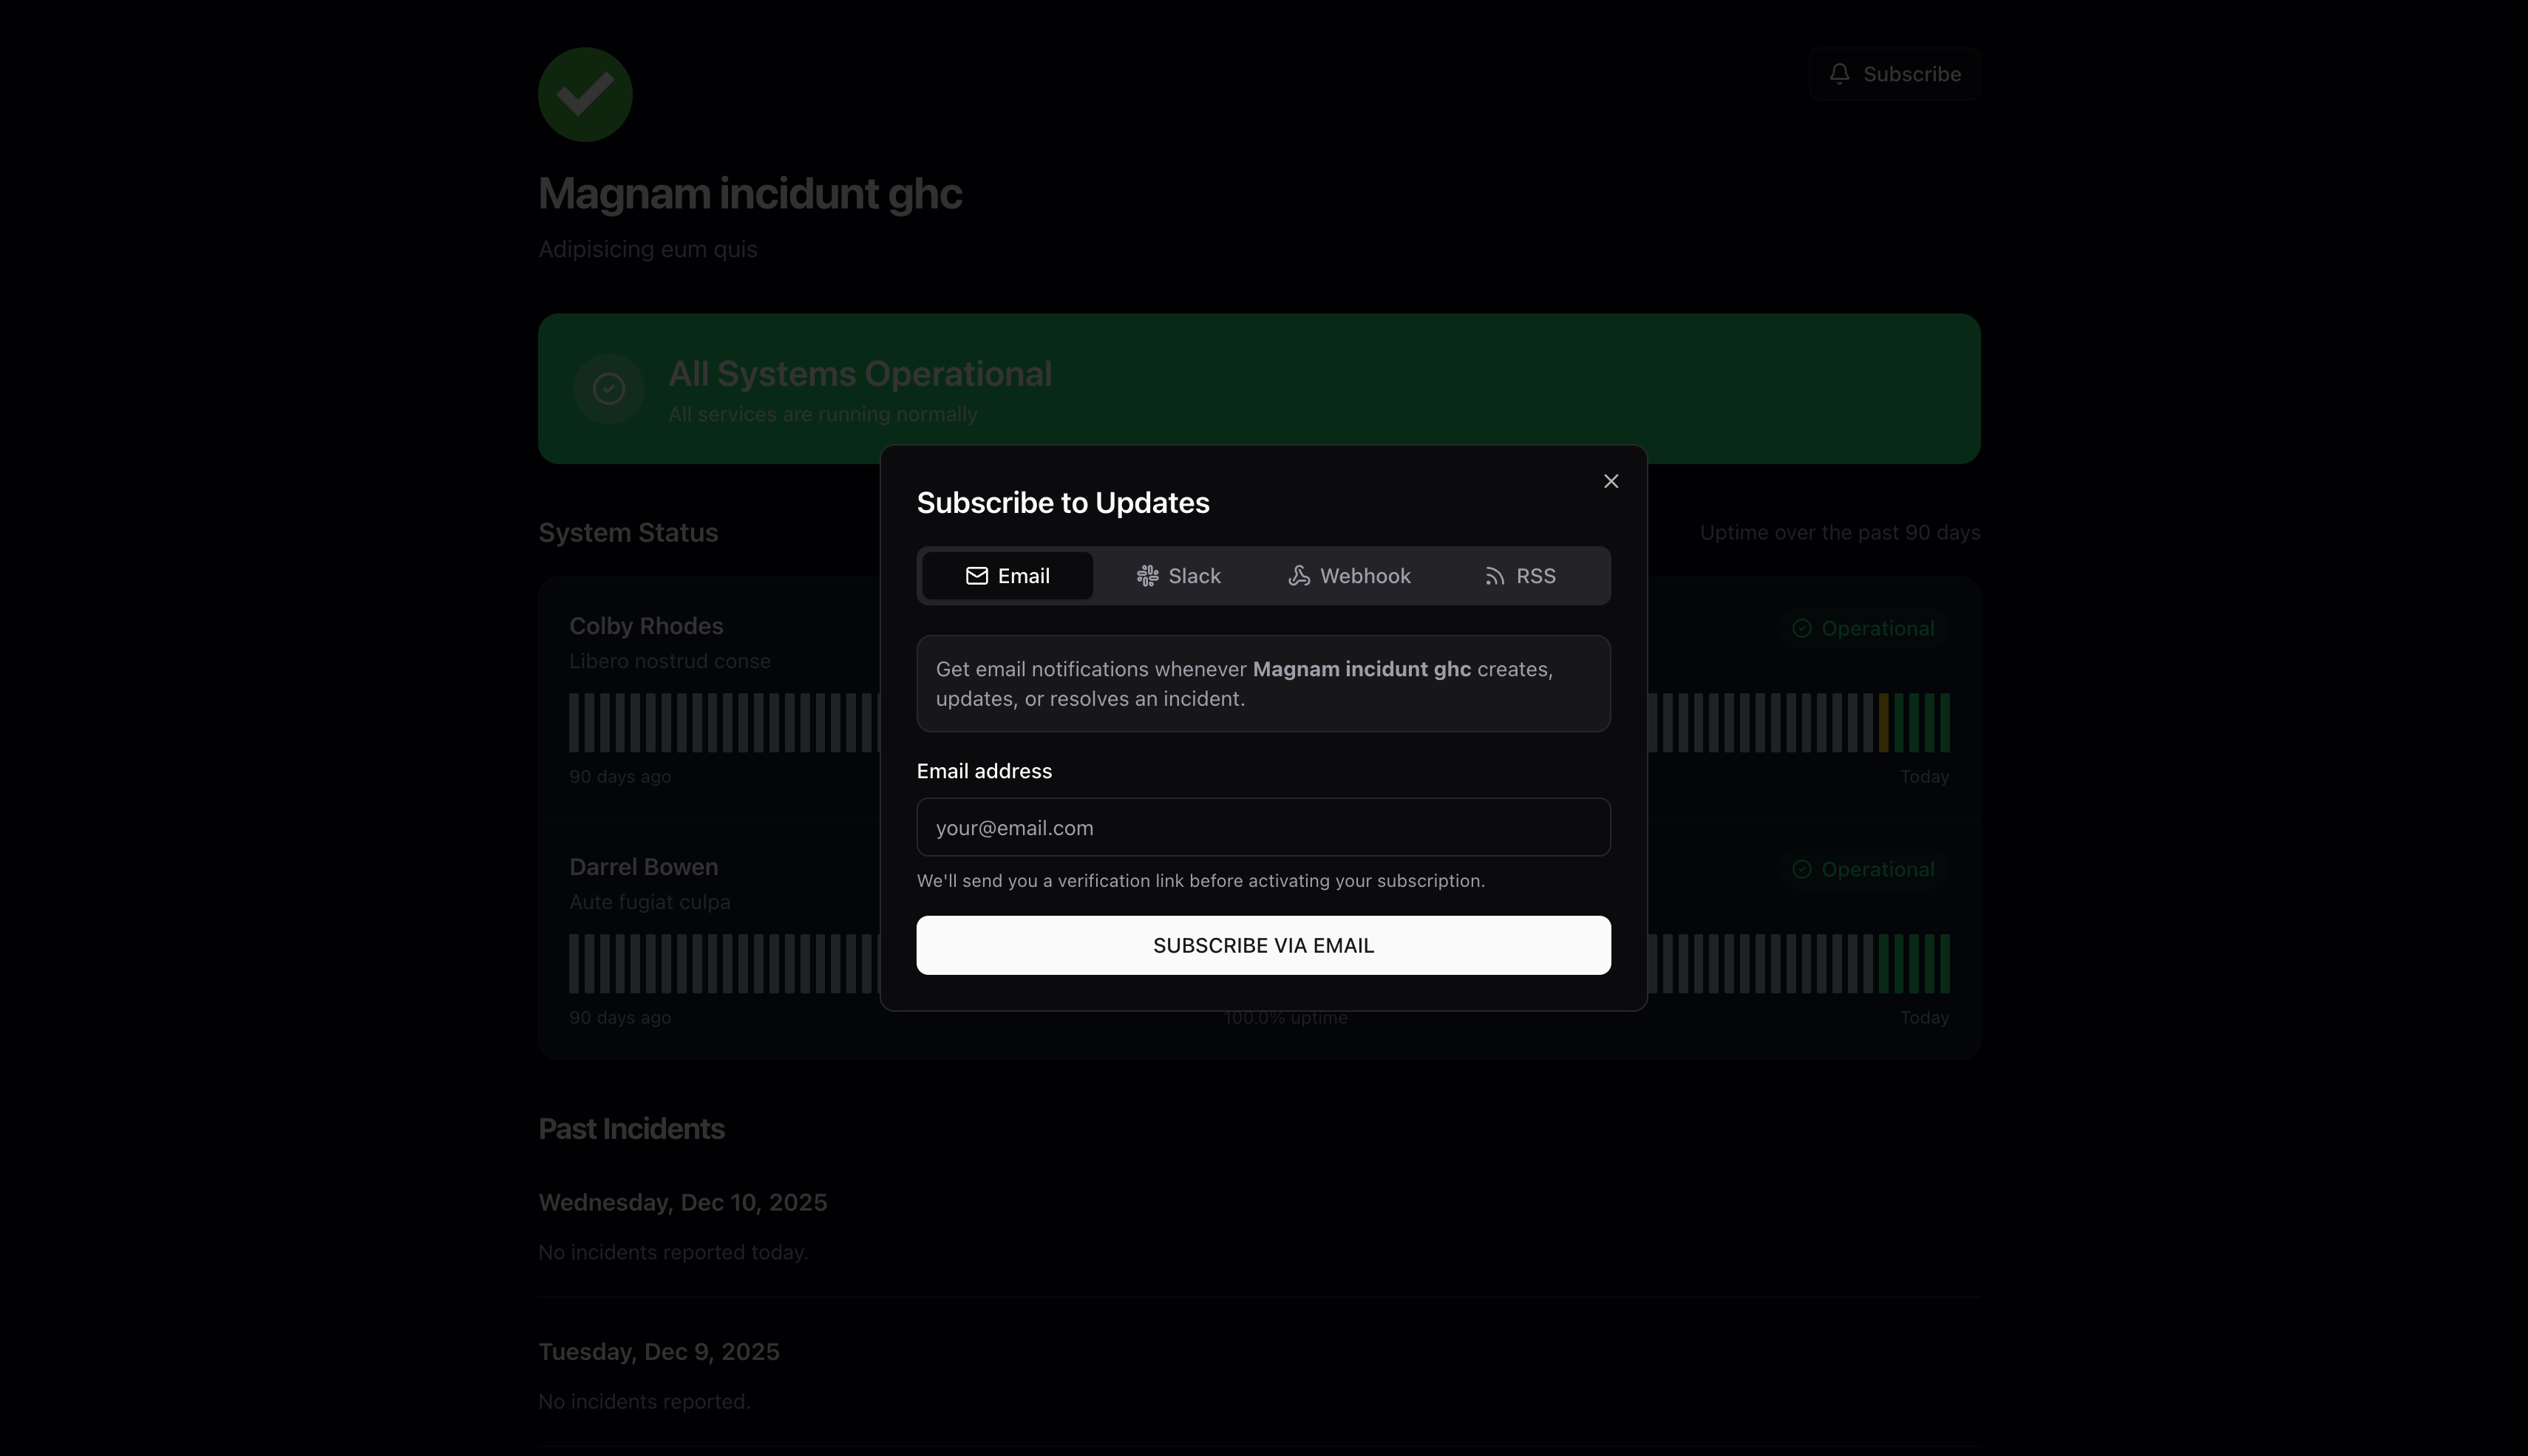Click the yellow uptime bar for Colby Rhodes
Image resolution: width=2528 pixels, height=1456 pixels.
pyautogui.click(x=1883, y=722)
